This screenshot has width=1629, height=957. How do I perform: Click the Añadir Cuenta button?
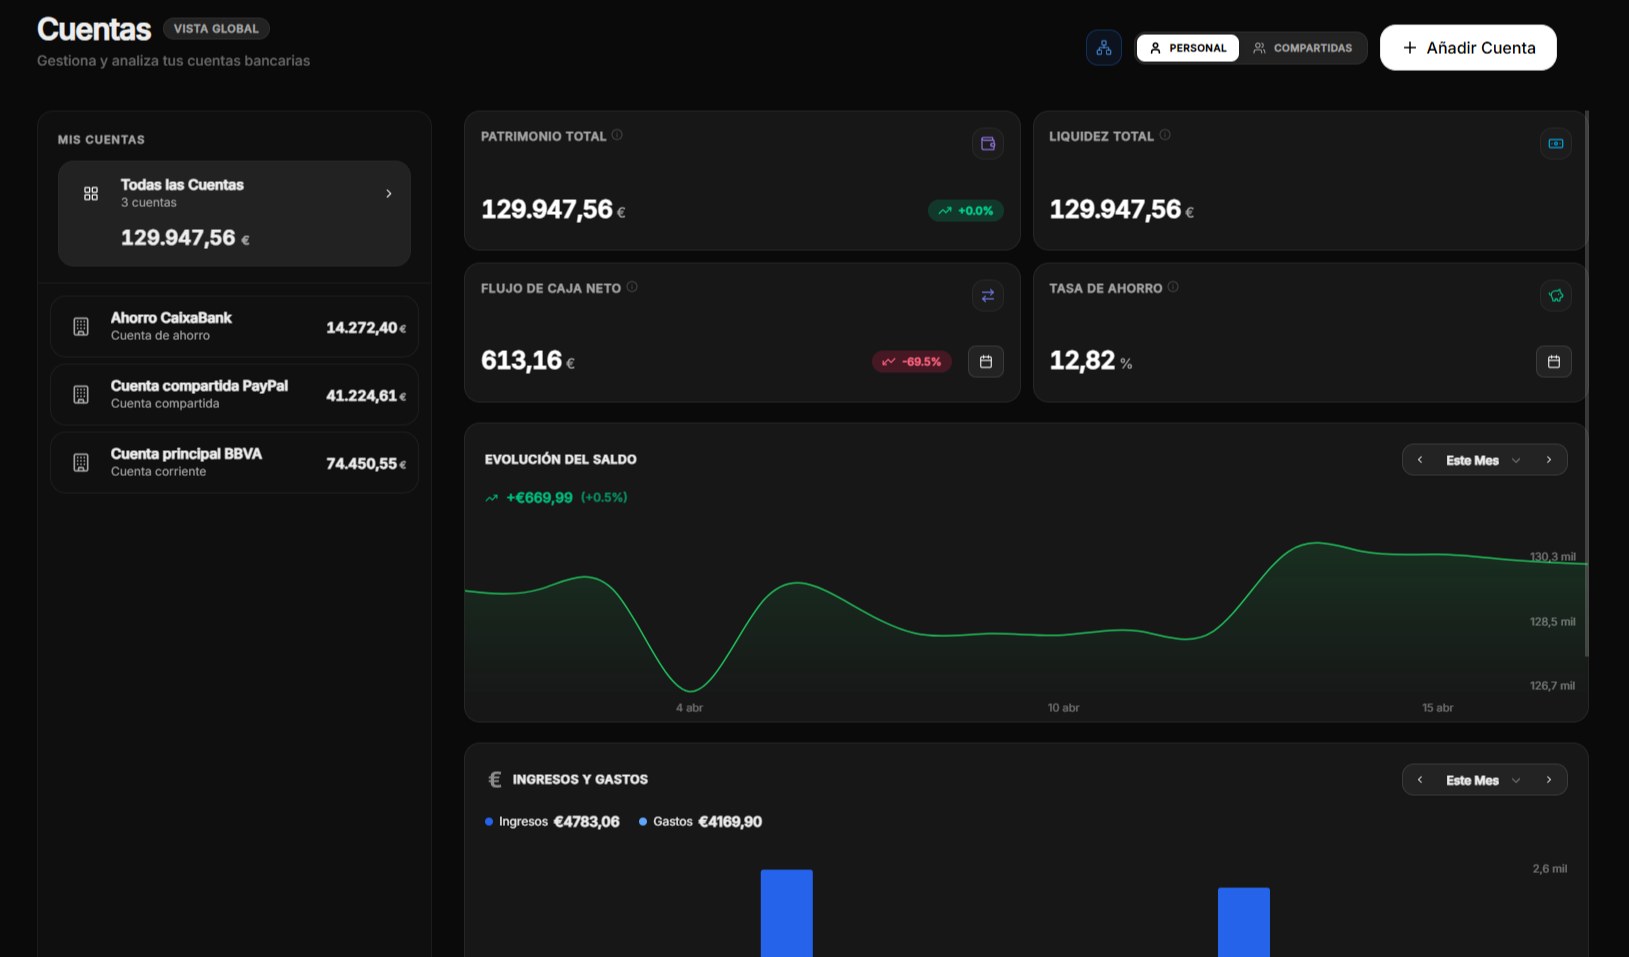(x=1468, y=48)
